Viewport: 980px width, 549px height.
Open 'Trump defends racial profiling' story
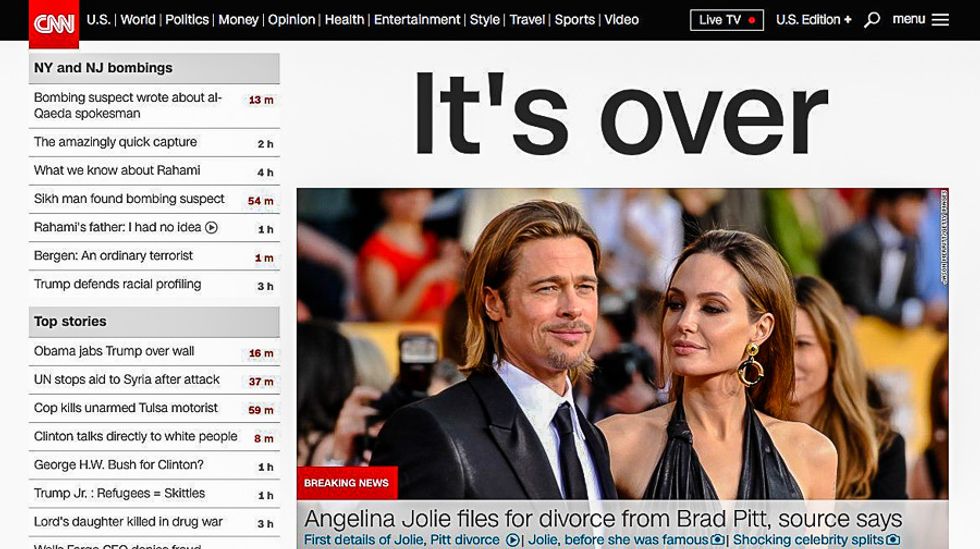117,284
